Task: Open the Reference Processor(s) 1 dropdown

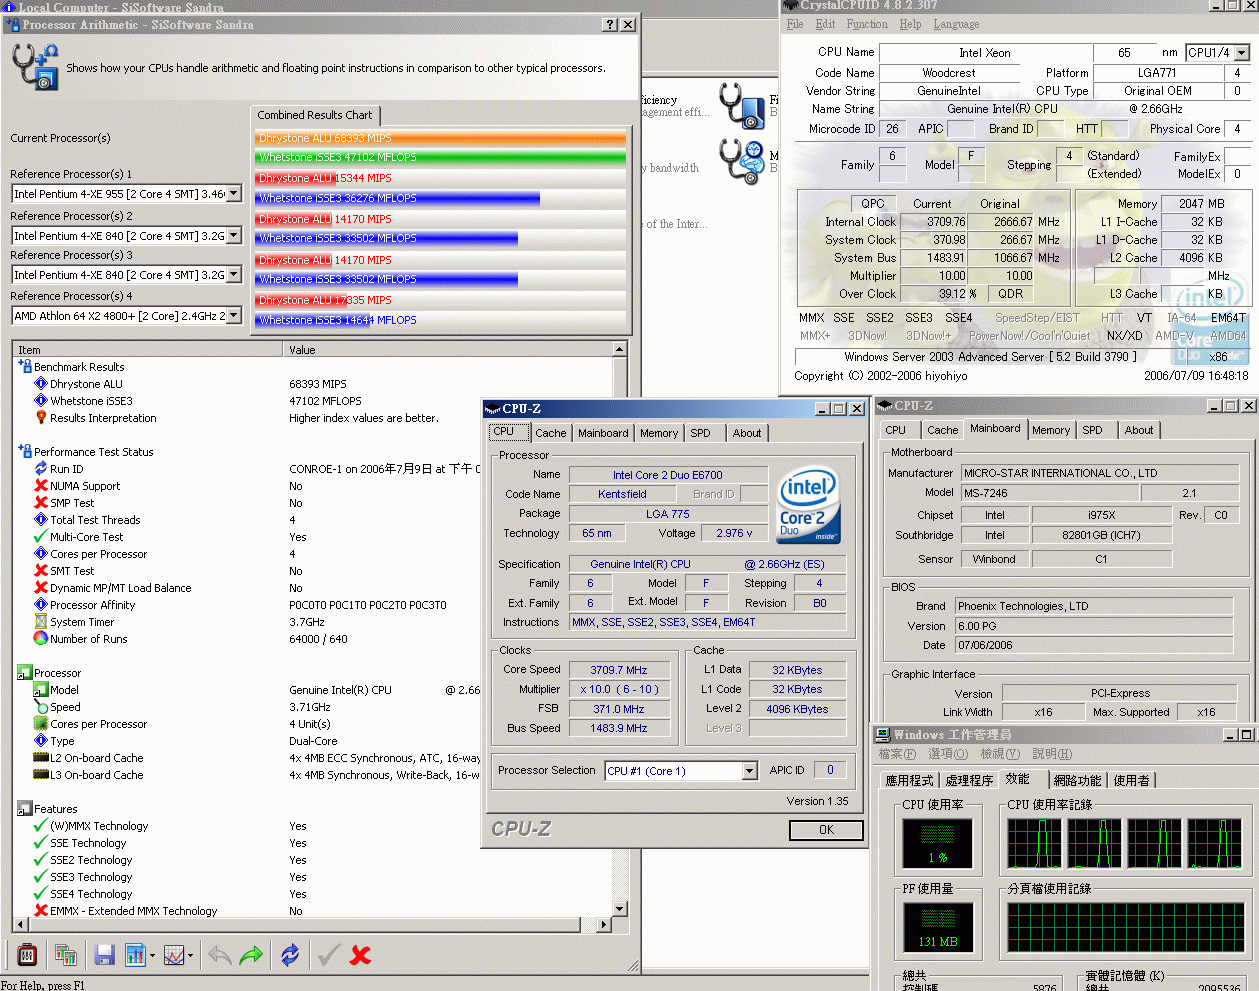Action: click(234, 193)
